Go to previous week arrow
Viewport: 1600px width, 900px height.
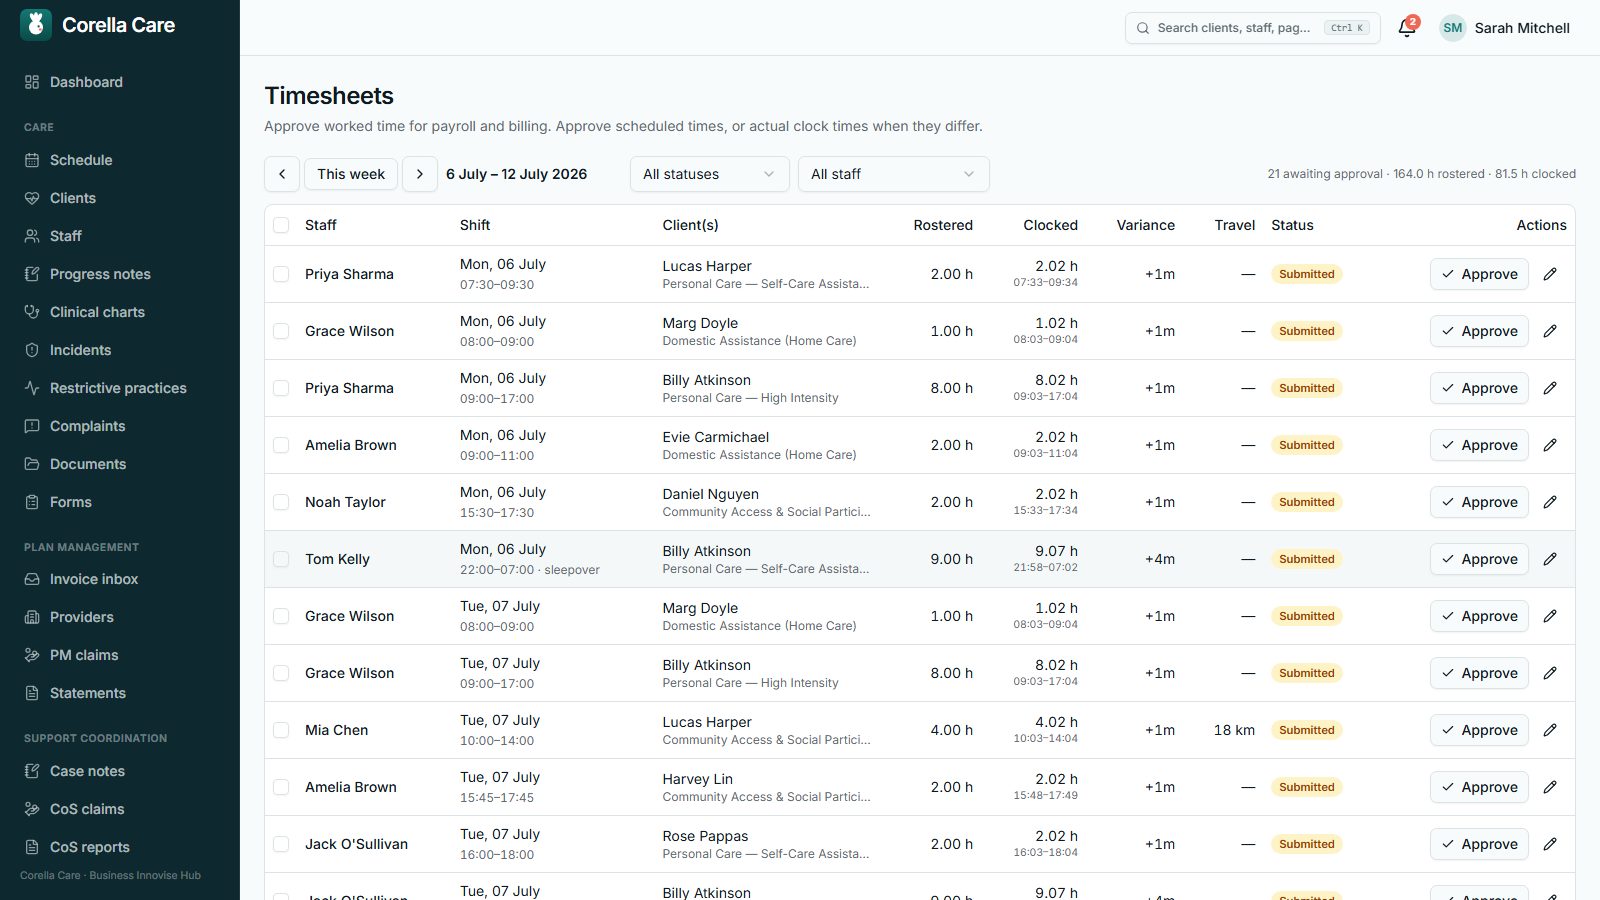(282, 174)
